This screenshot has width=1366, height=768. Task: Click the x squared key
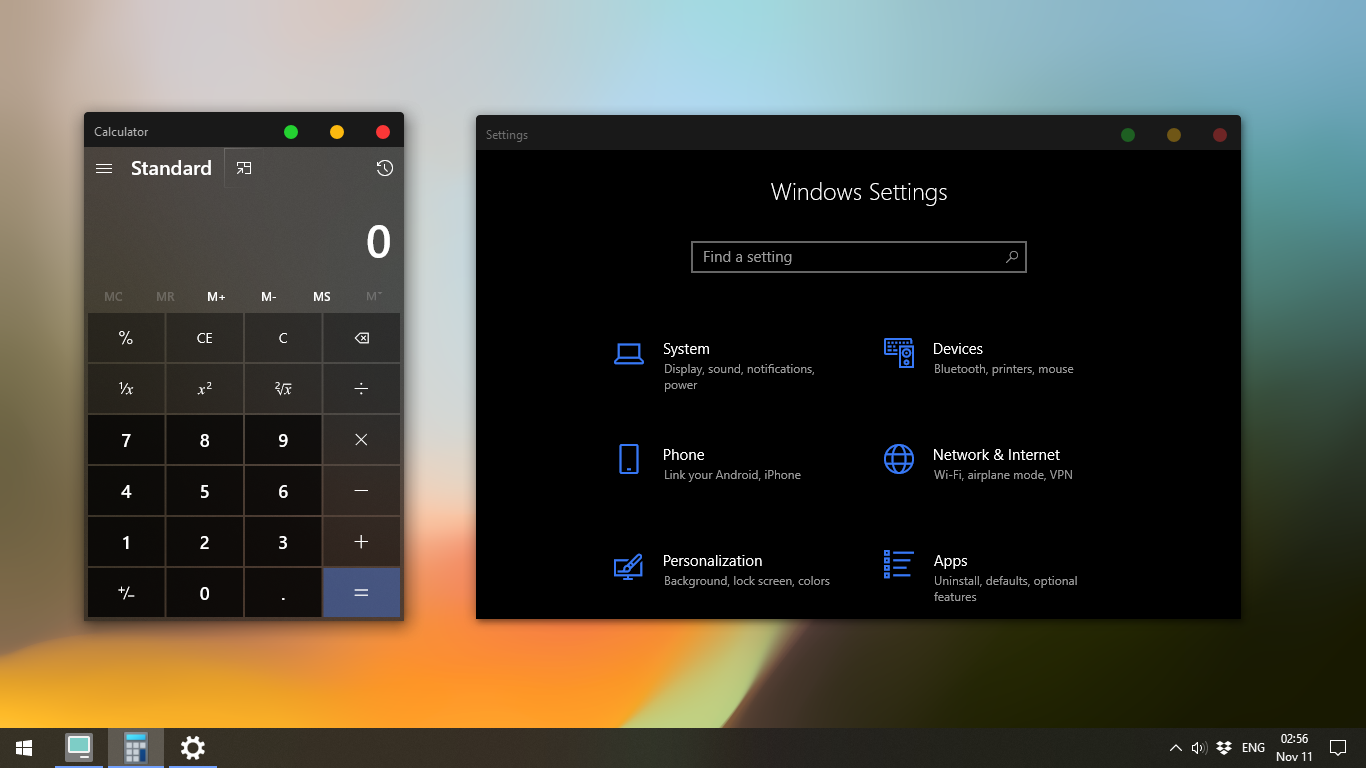pyautogui.click(x=204, y=389)
